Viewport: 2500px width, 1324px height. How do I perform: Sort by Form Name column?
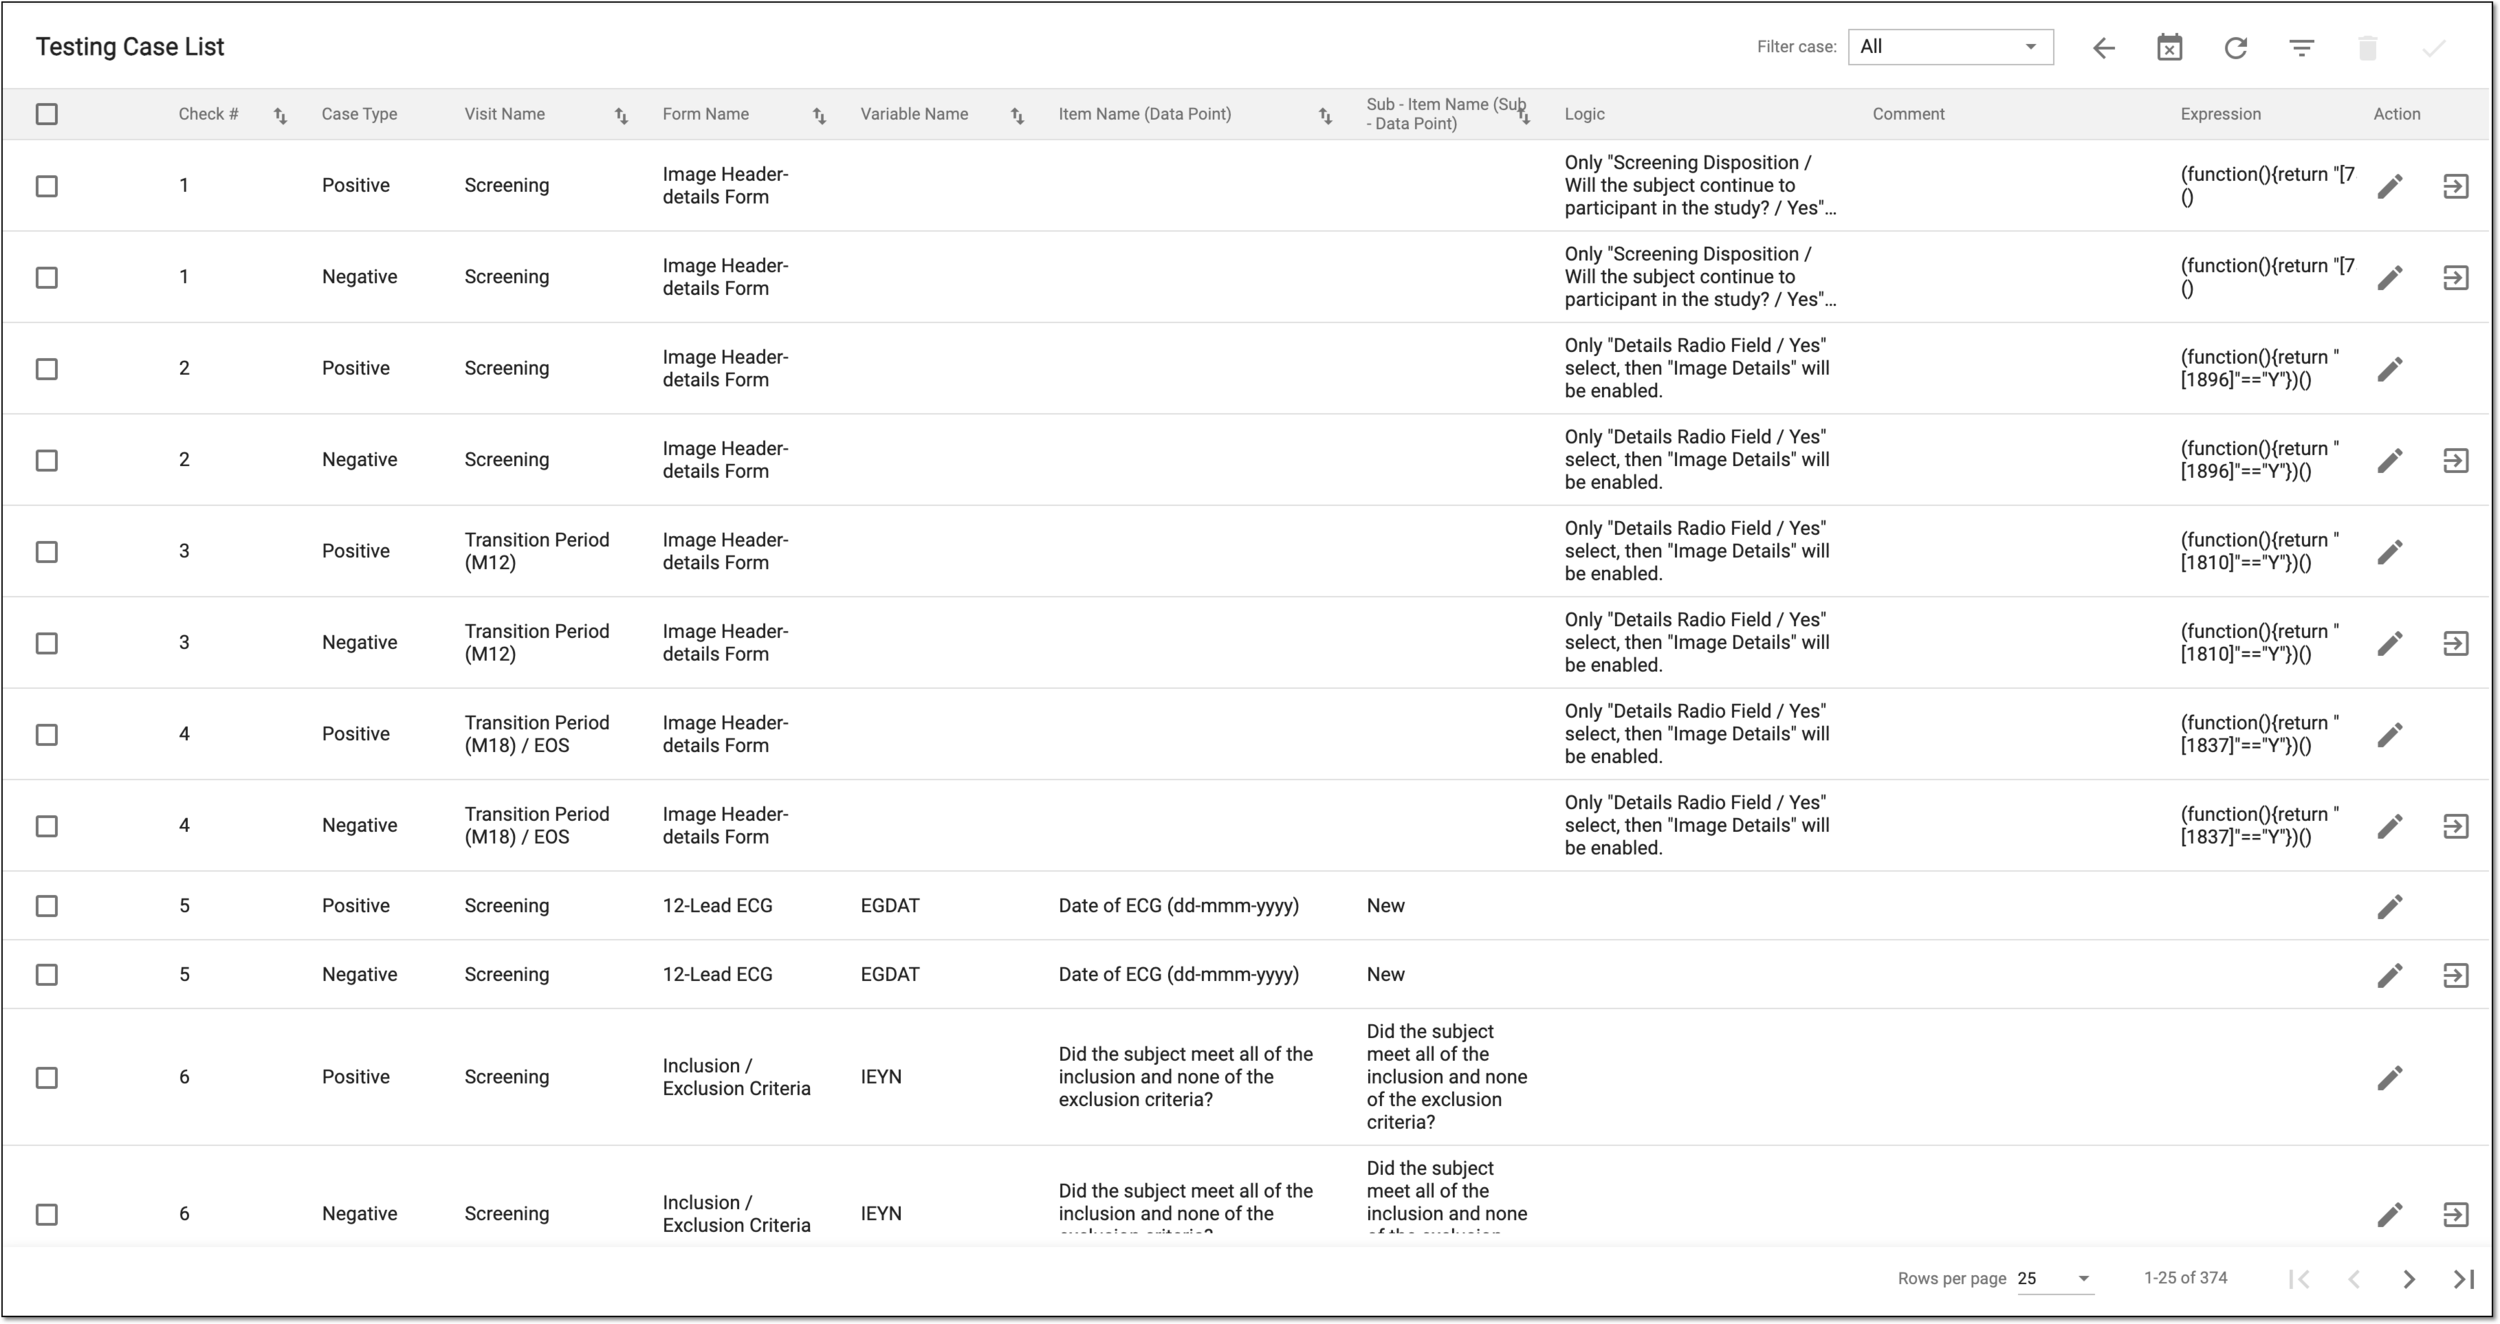[x=819, y=116]
